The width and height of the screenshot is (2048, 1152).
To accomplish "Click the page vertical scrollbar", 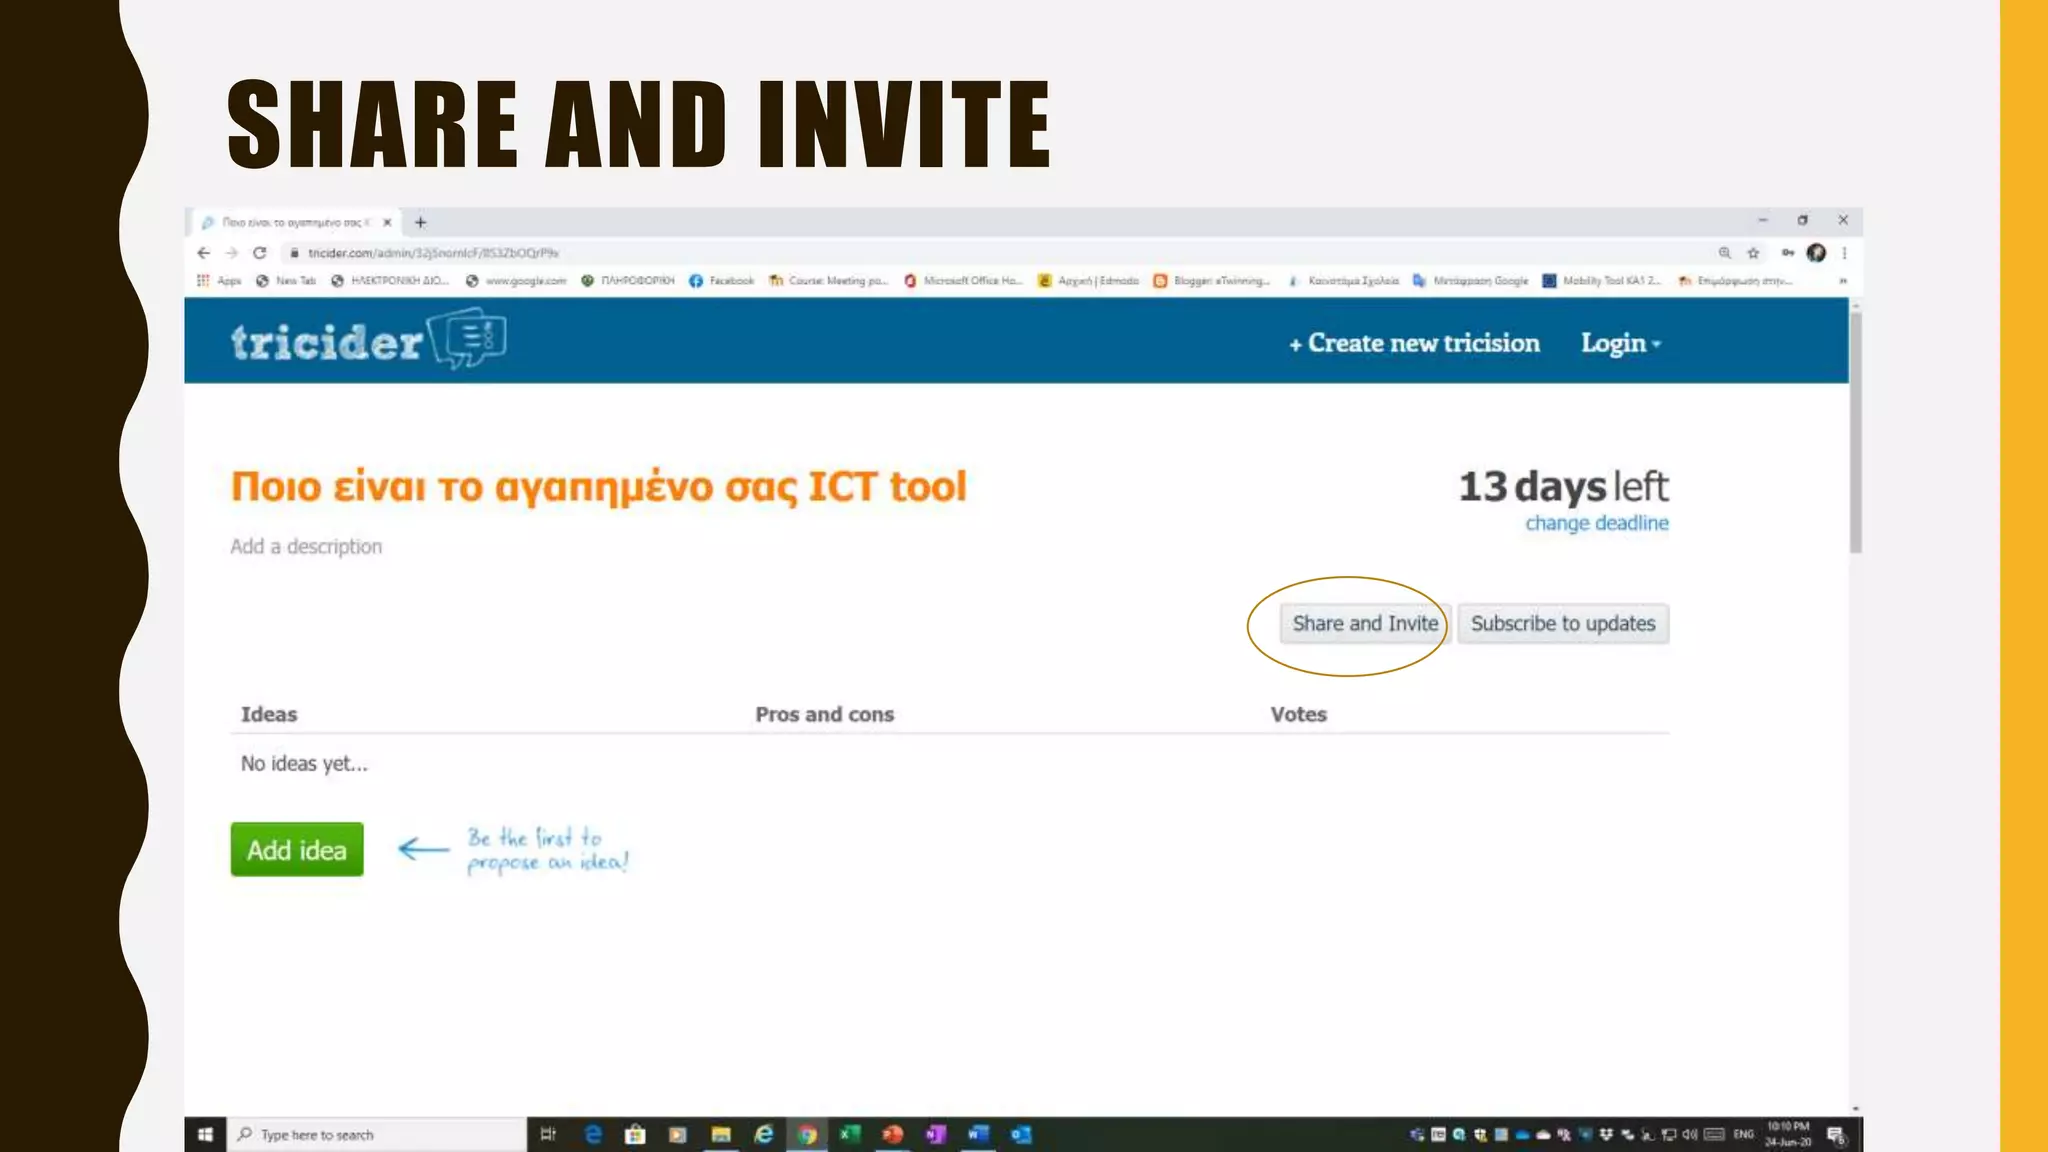I will click(x=1855, y=432).
